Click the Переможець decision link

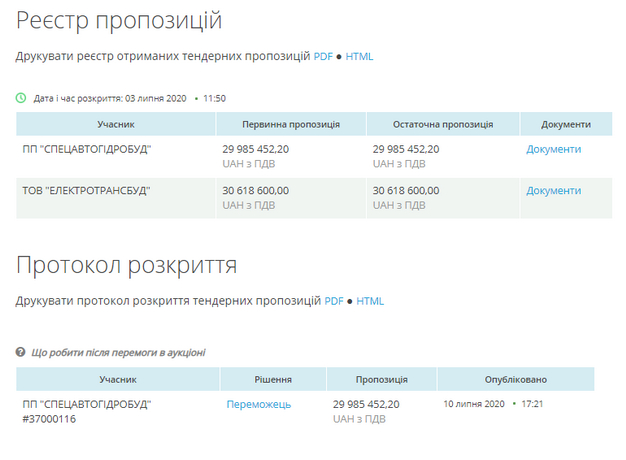pos(258,404)
